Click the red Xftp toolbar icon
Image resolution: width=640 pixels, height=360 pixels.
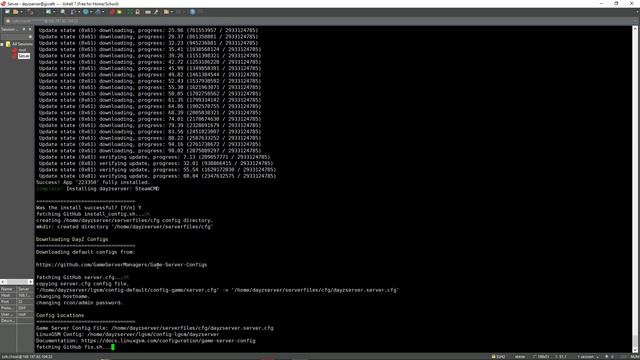pyautogui.click(x=112, y=12)
